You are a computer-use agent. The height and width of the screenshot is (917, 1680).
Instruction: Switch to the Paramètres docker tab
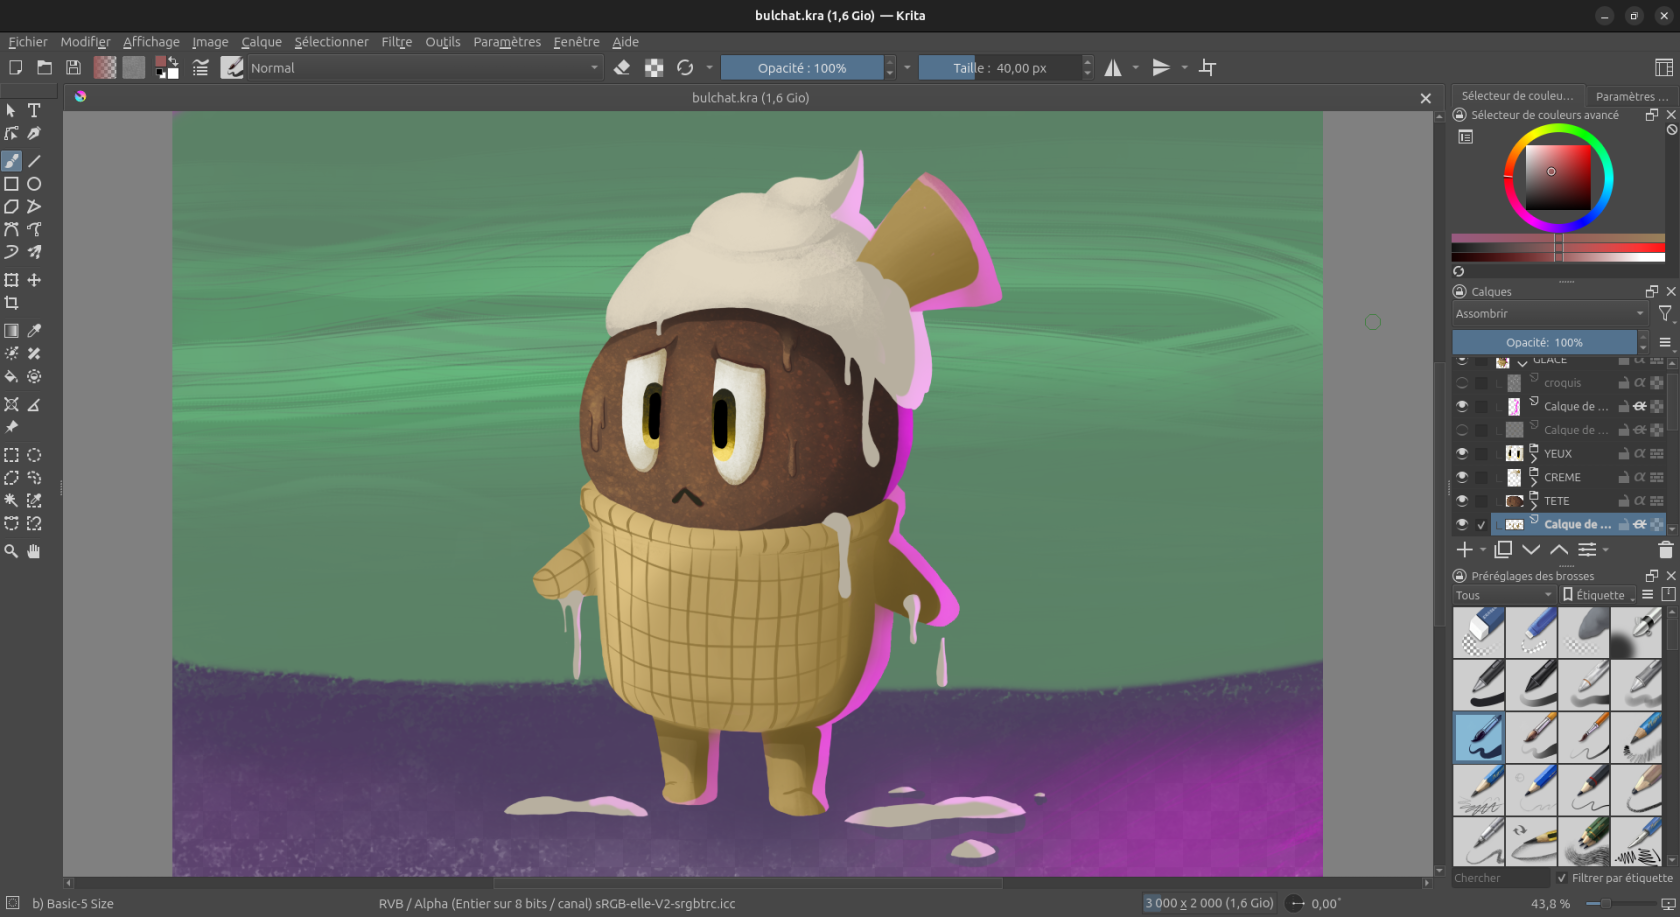click(1631, 96)
